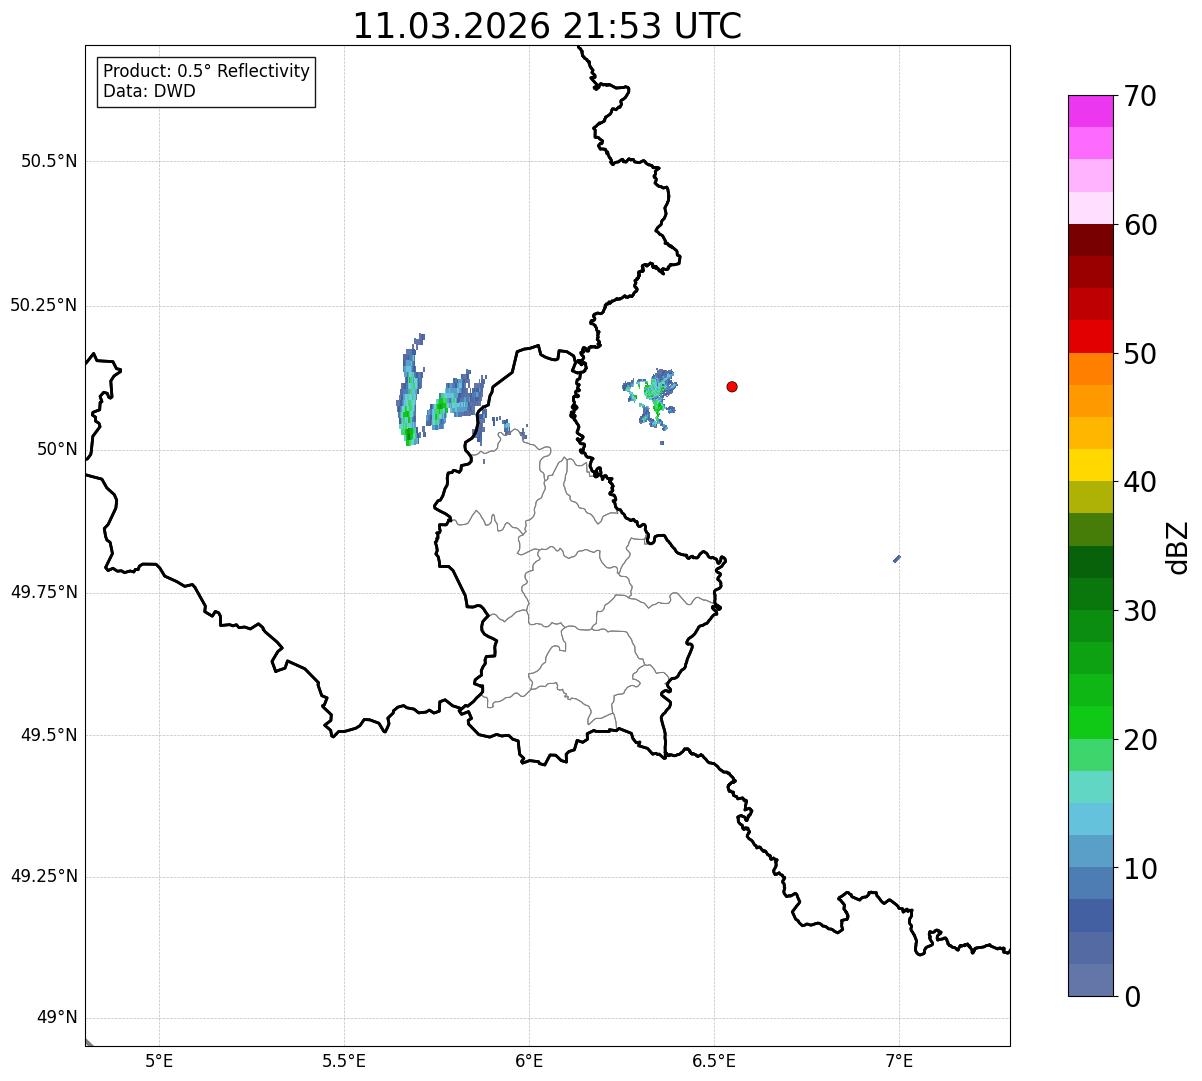Select the "50.25°N" latitude label
The width and height of the screenshot is (1202, 1081).
coord(44,305)
